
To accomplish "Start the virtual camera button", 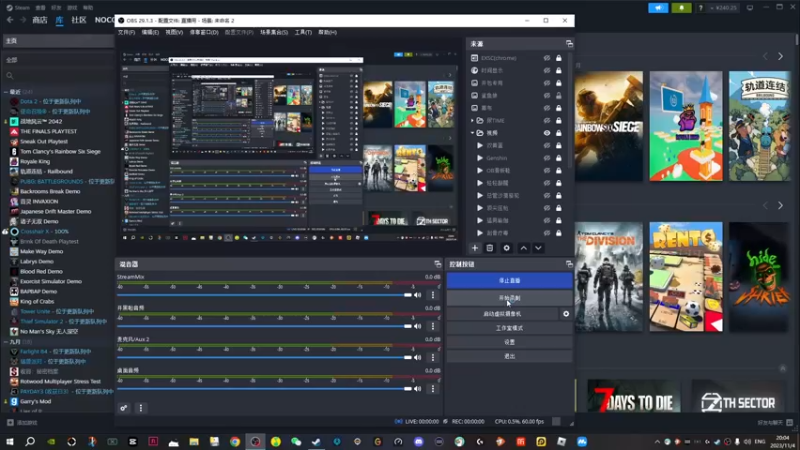I will 503,314.
